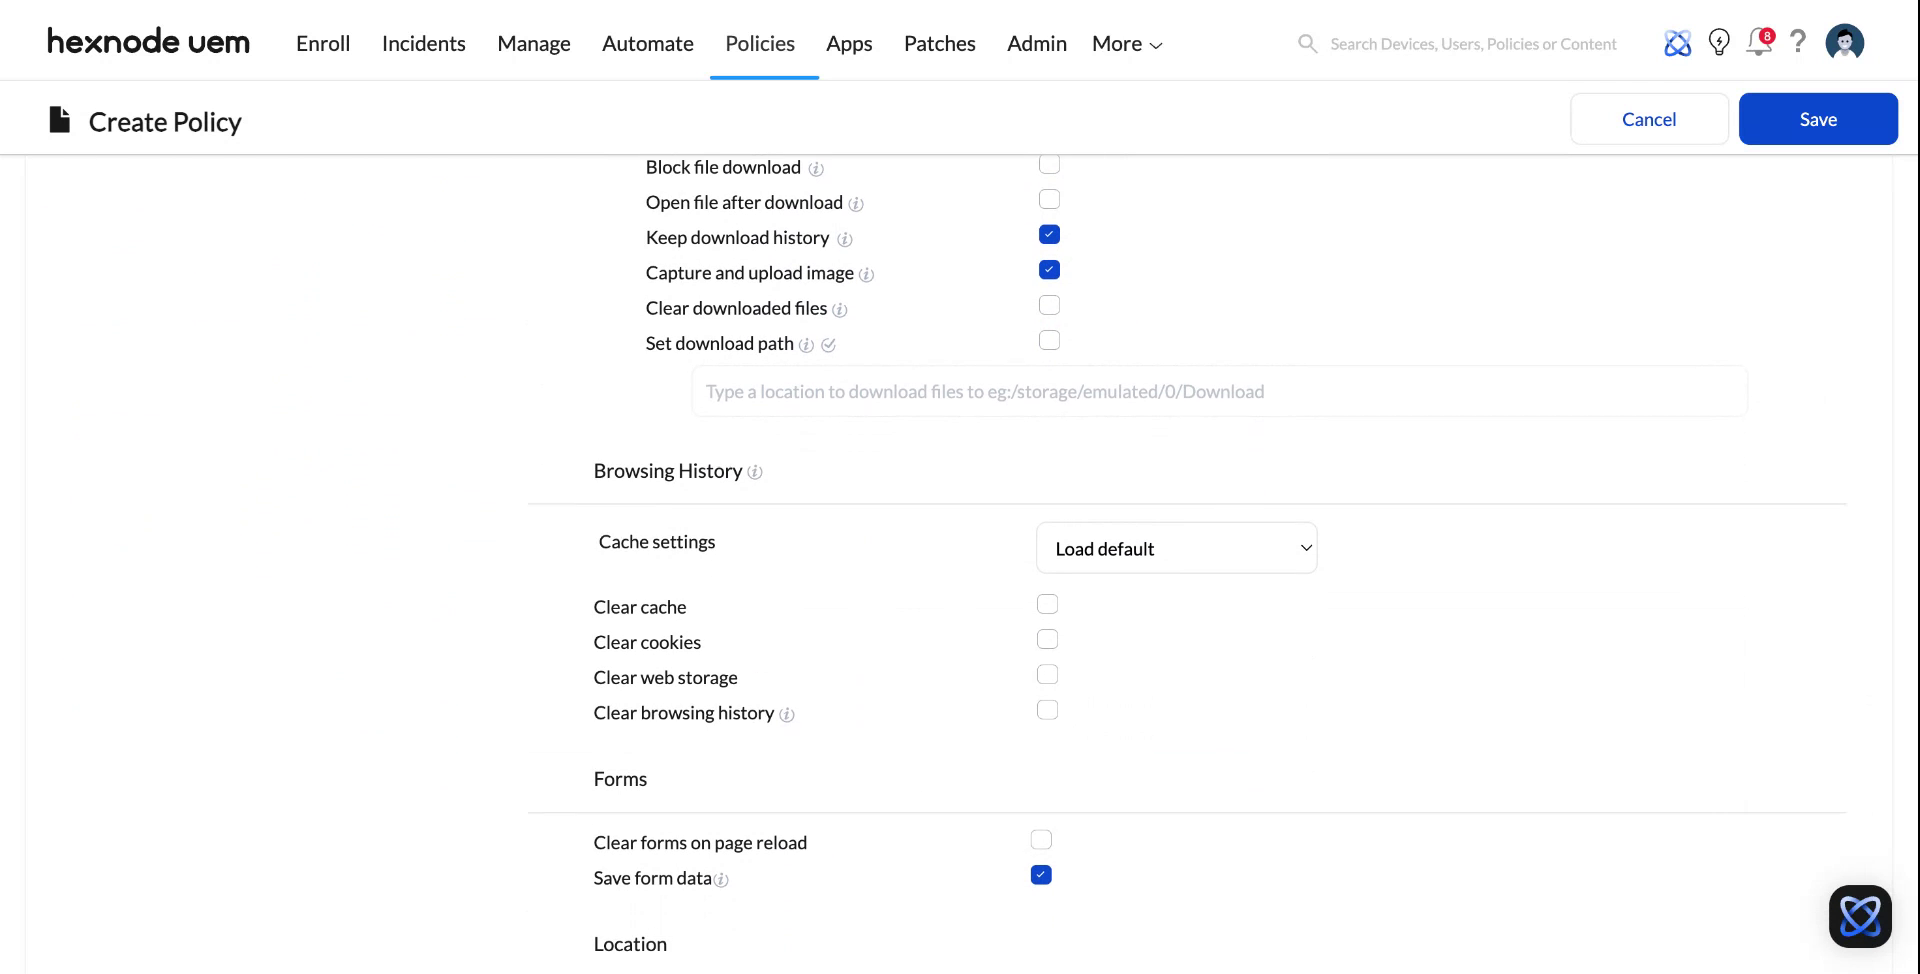Image resolution: width=1920 pixels, height=974 pixels.
Task: Uncheck Capture and upload image checkbox
Action: tap(1049, 270)
